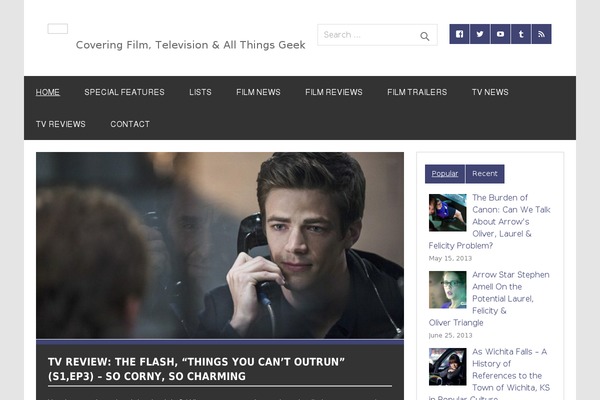This screenshot has width=600, height=400.
Task: Open the Twitter social icon
Action: pos(480,34)
